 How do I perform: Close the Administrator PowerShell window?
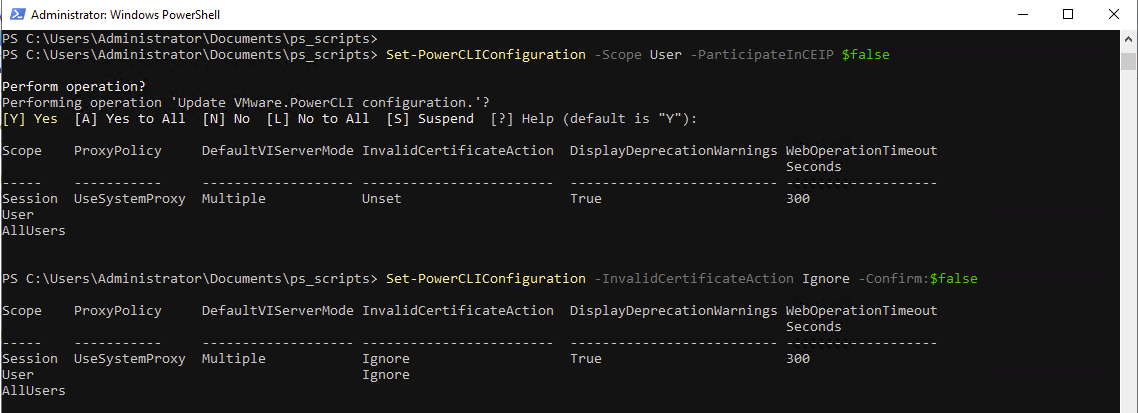[1114, 15]
